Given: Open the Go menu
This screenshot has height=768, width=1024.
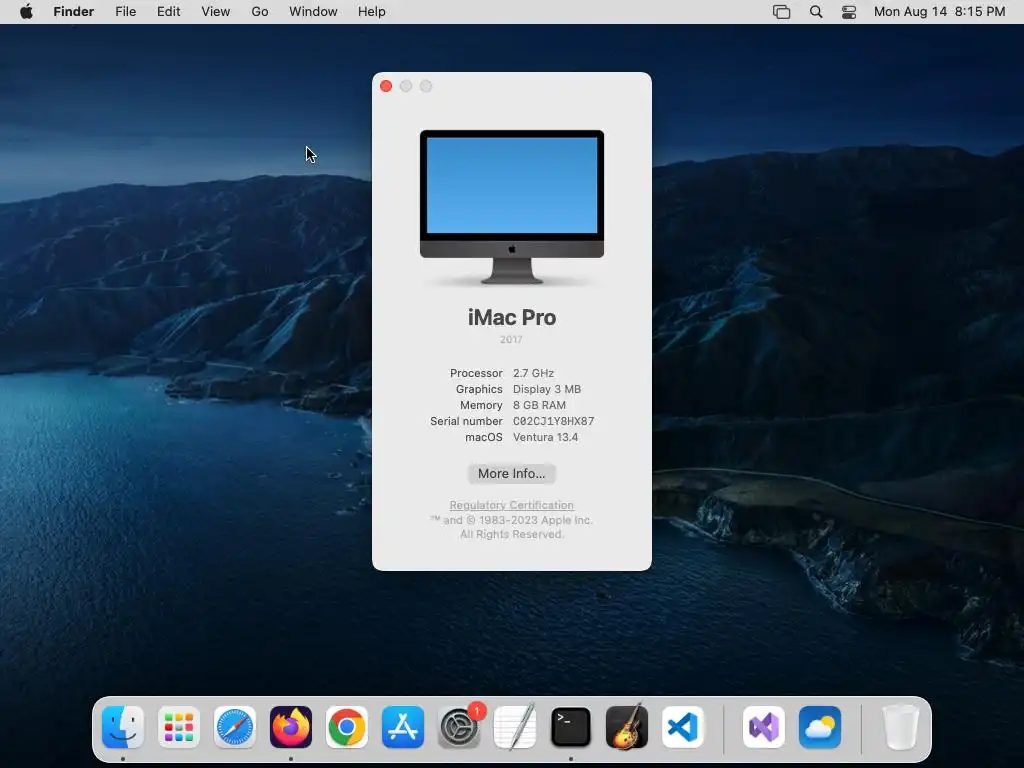Looking at the screenshot, I should click(260, 12).
